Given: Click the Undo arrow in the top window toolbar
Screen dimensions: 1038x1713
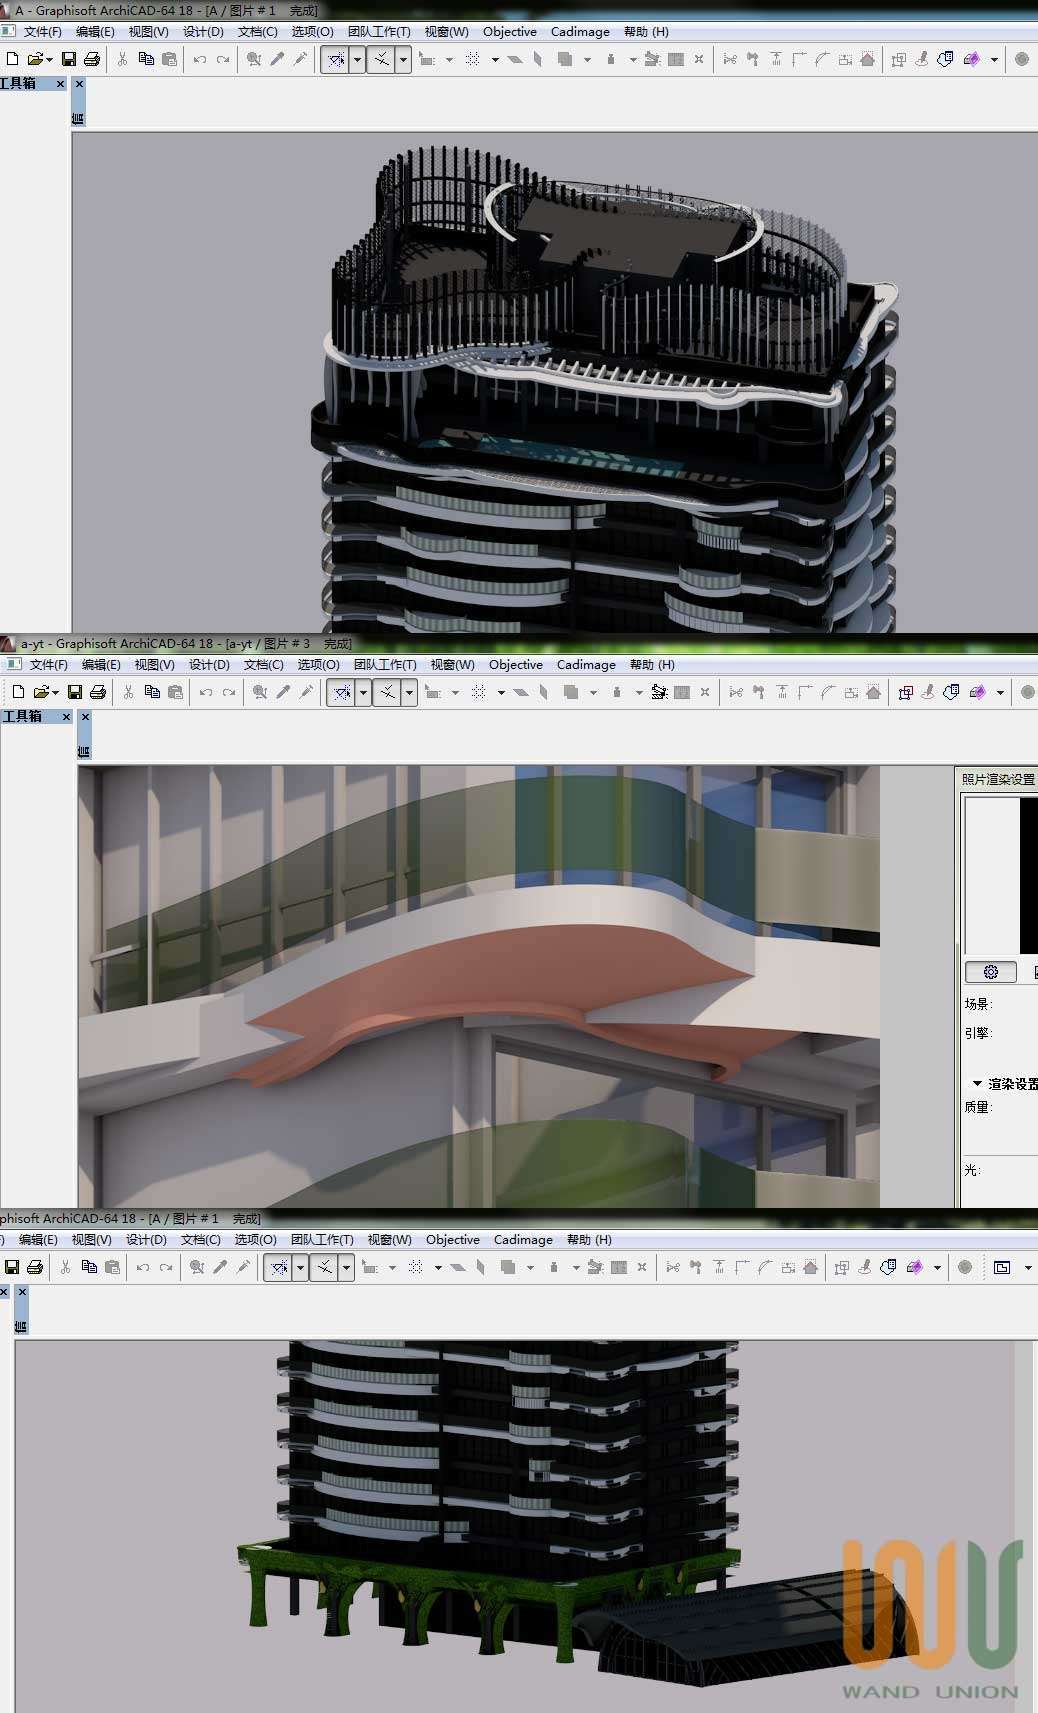Looking at the screenshot, I should 200,59.
